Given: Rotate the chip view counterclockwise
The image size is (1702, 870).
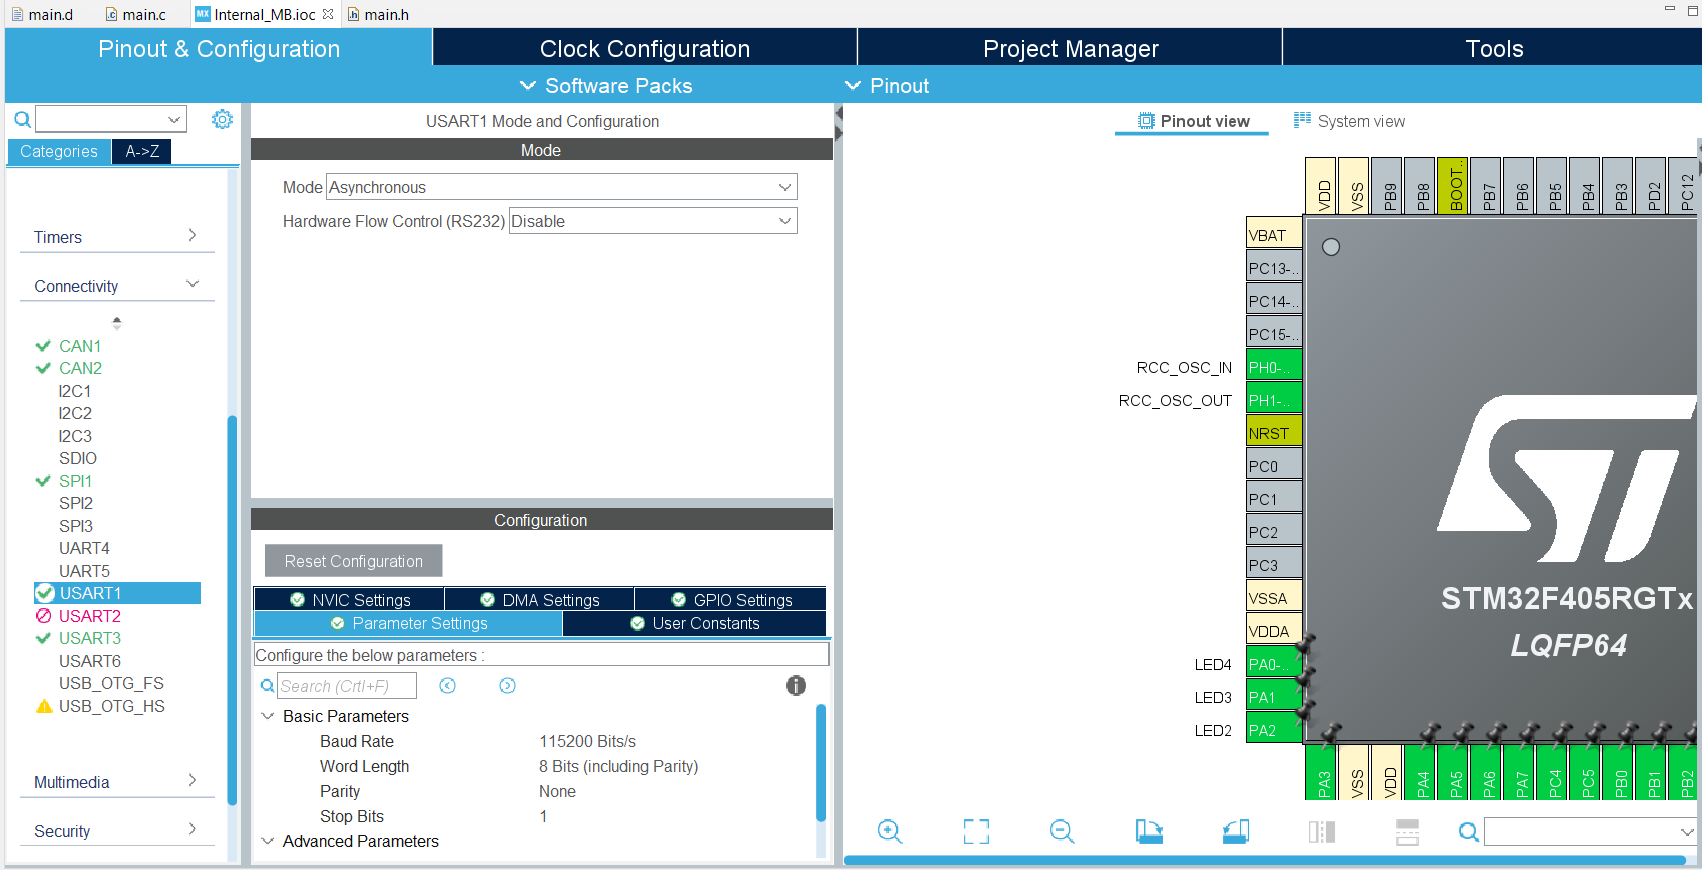Looking at the screenshot, I should pyautogui.click(x=1236, y=831).
